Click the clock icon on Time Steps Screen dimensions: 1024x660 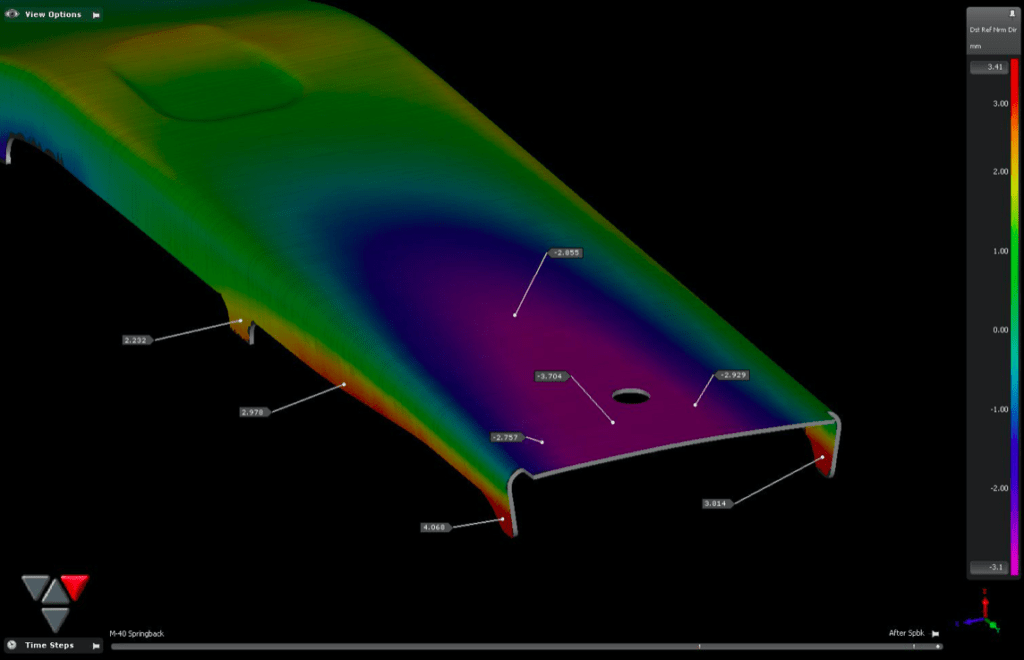pos(12,645)
